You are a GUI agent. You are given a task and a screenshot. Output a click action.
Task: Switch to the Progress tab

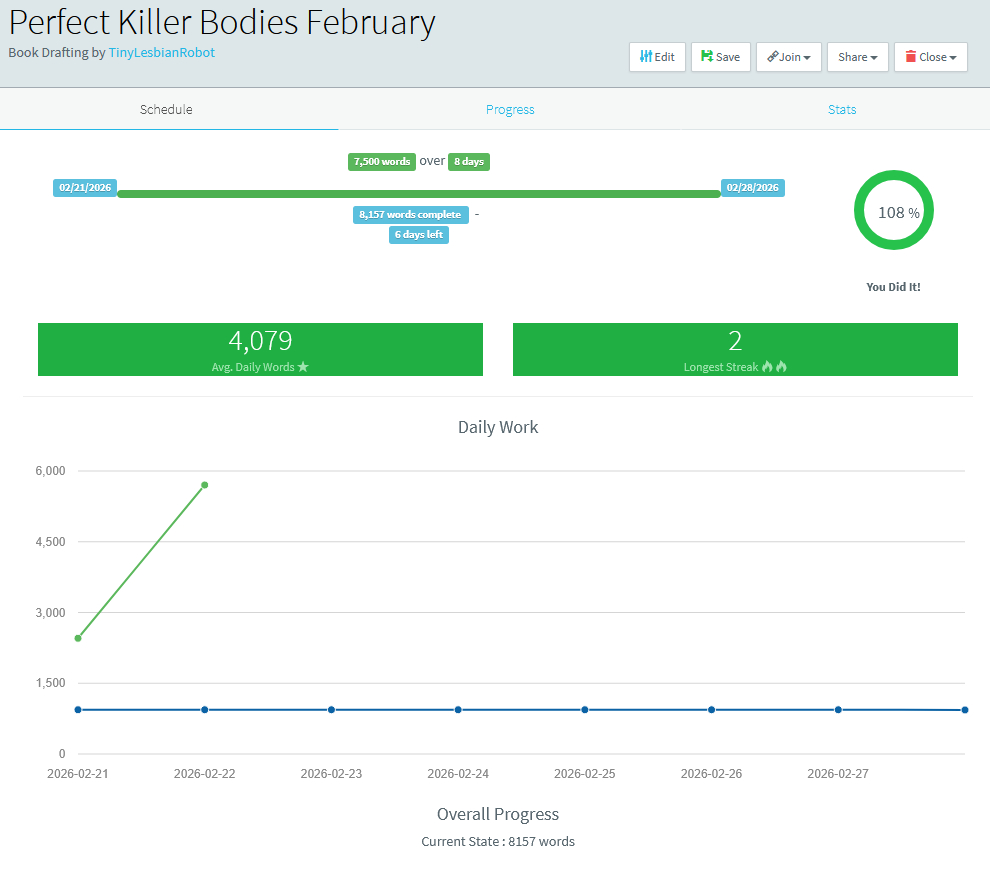point(510,109)
